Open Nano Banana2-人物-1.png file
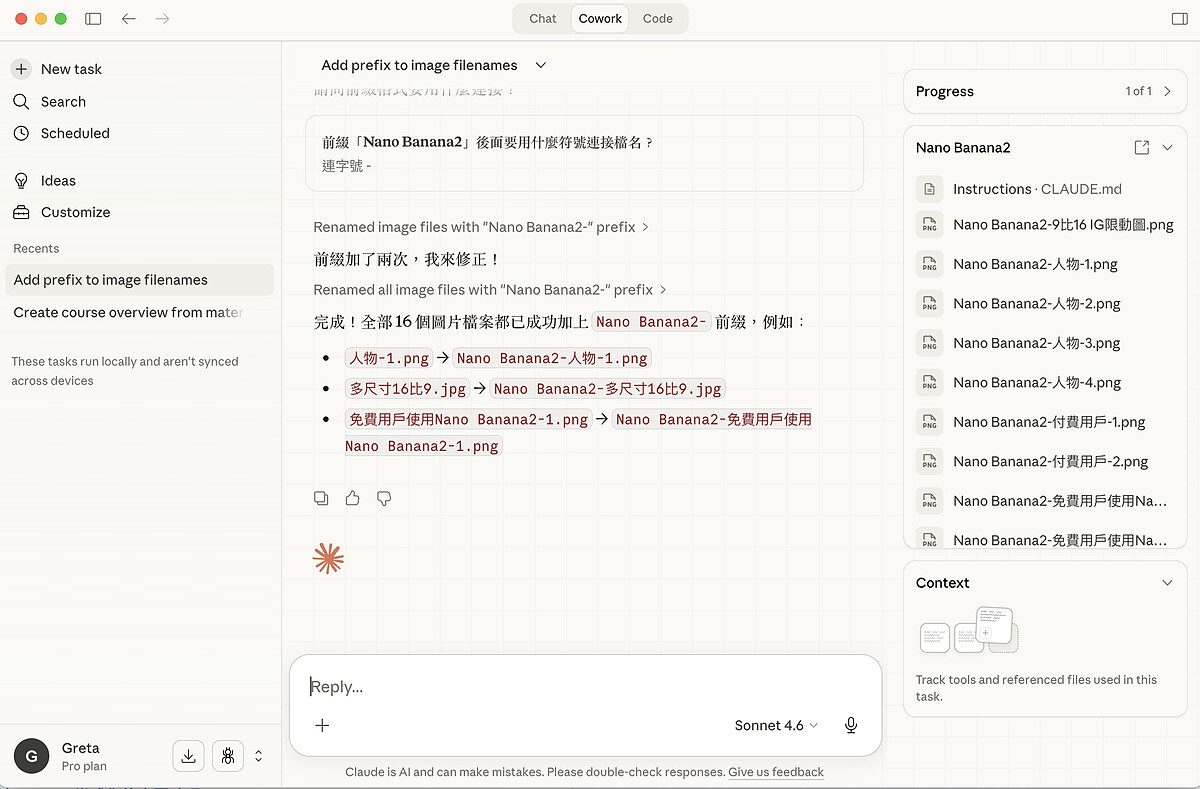This screenshot has width=1200, height=789. pos(1035,264)
